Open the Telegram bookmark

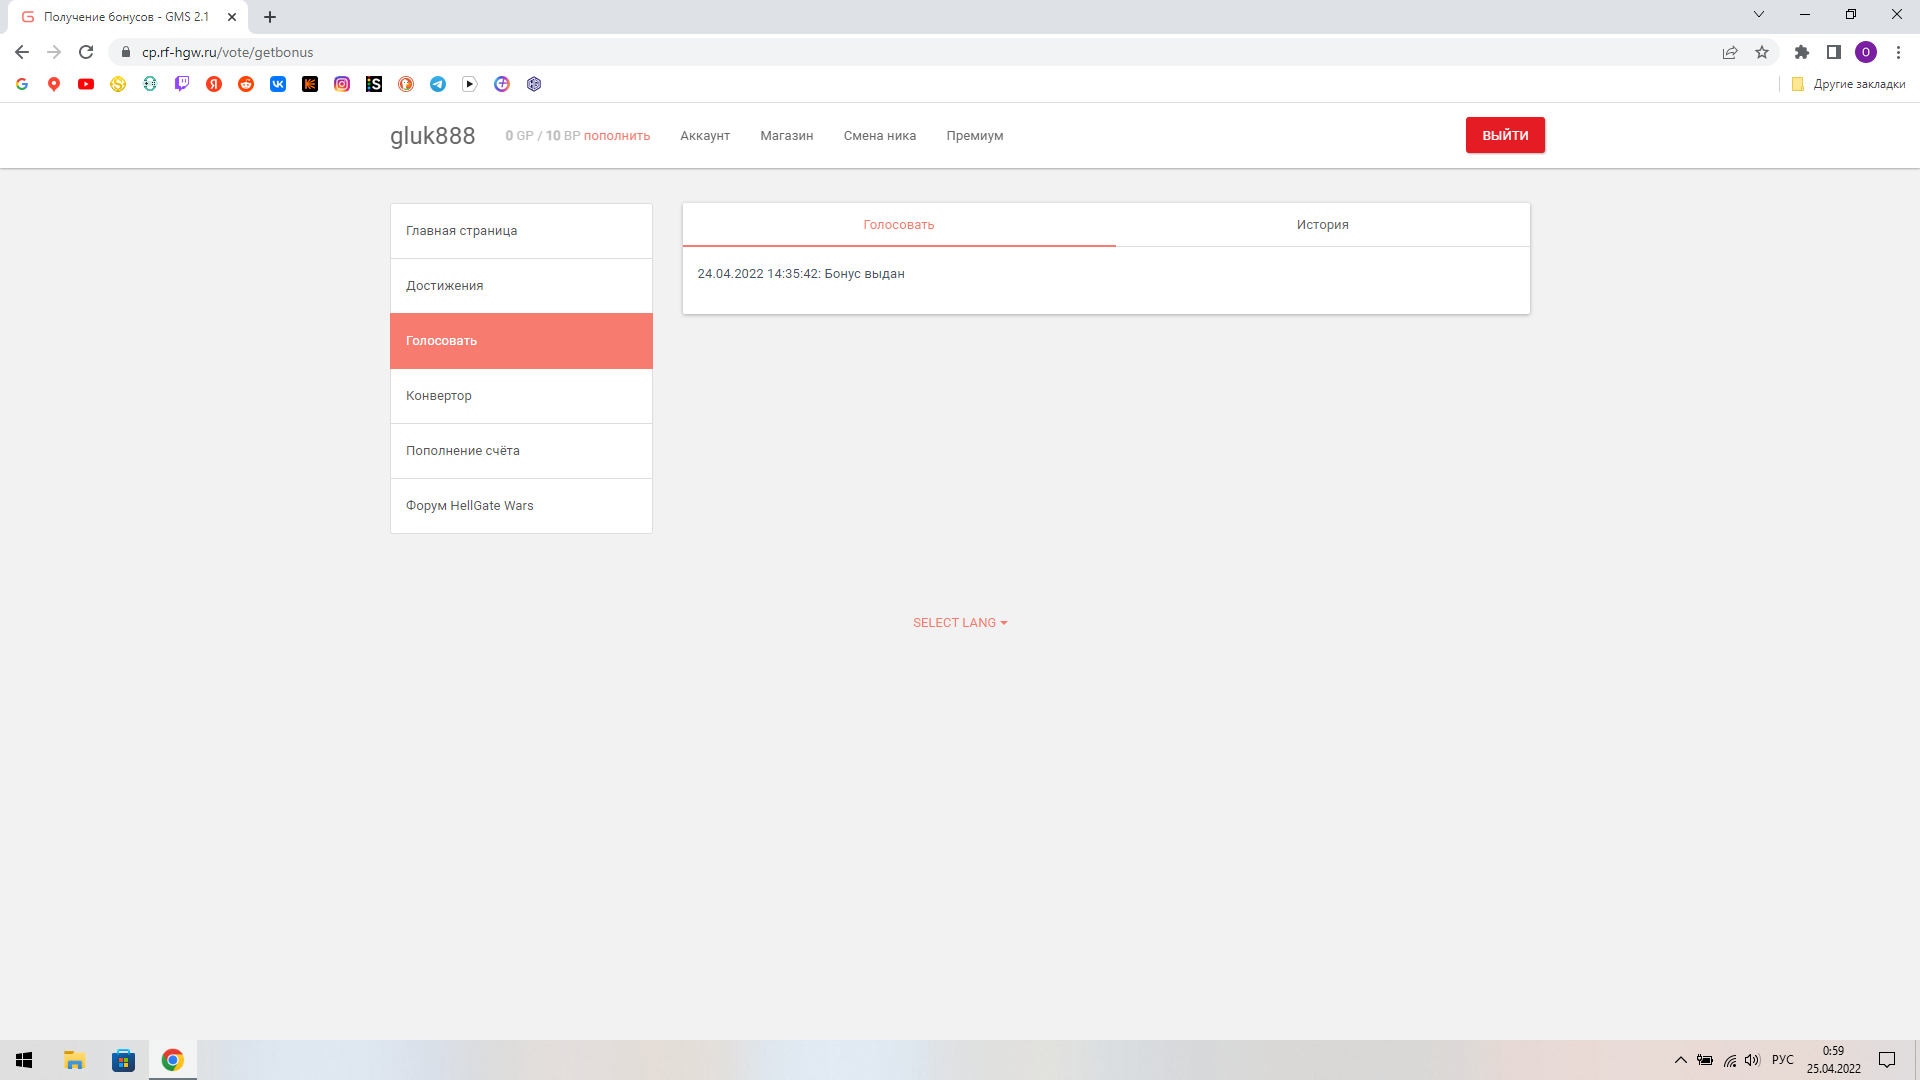tap(438, 84)
